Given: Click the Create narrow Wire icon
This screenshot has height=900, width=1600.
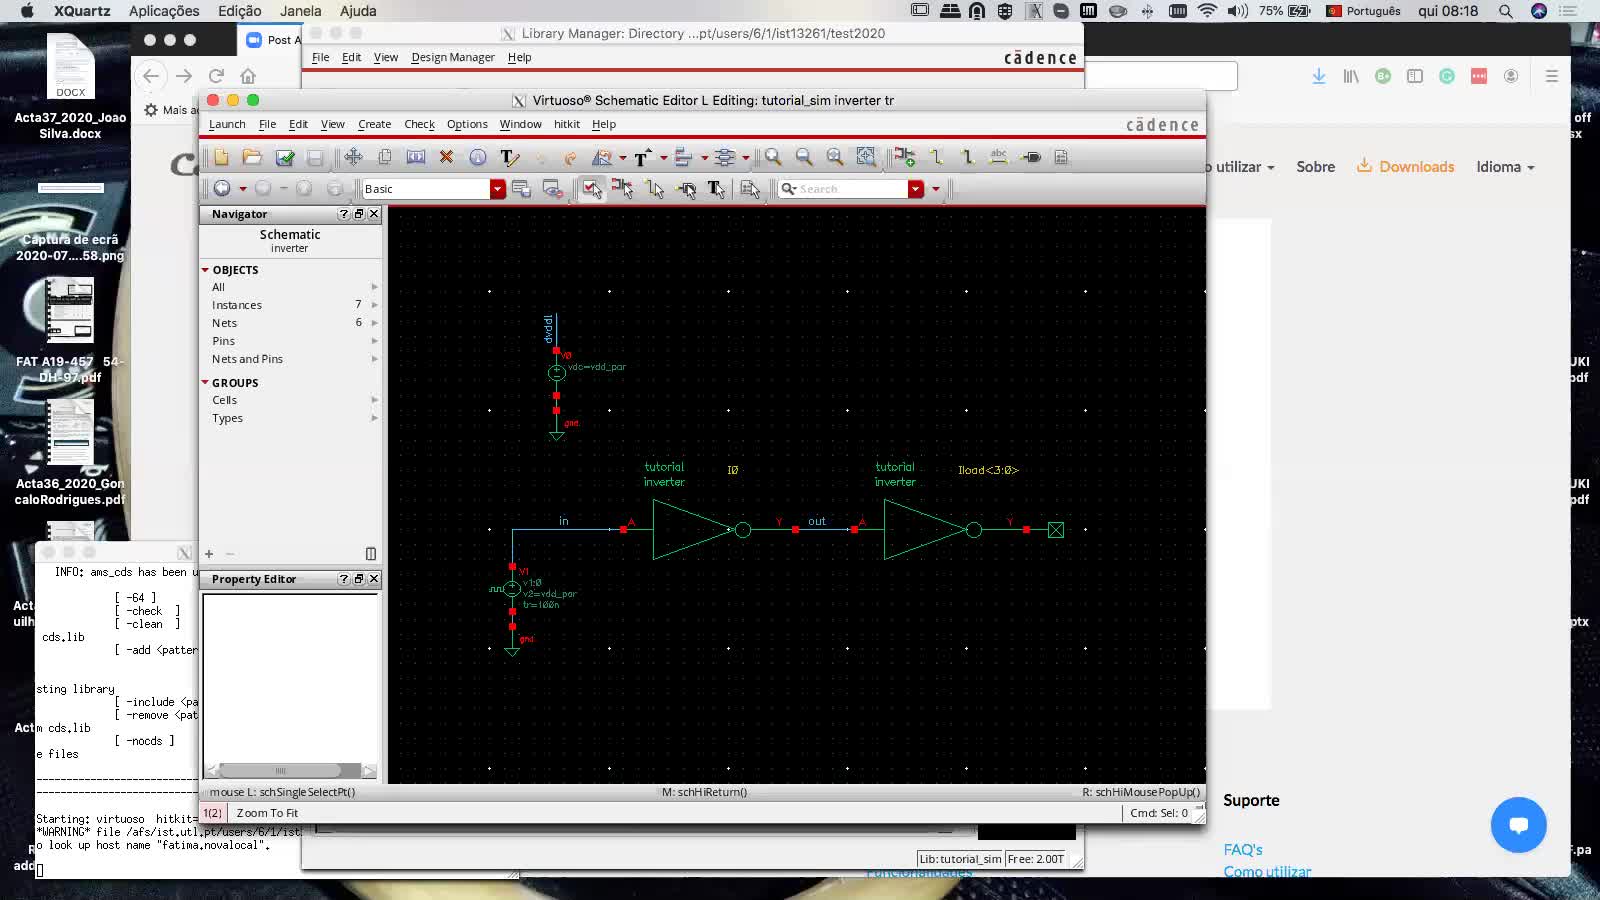Looking at the screenshot, I should (937, 157).
